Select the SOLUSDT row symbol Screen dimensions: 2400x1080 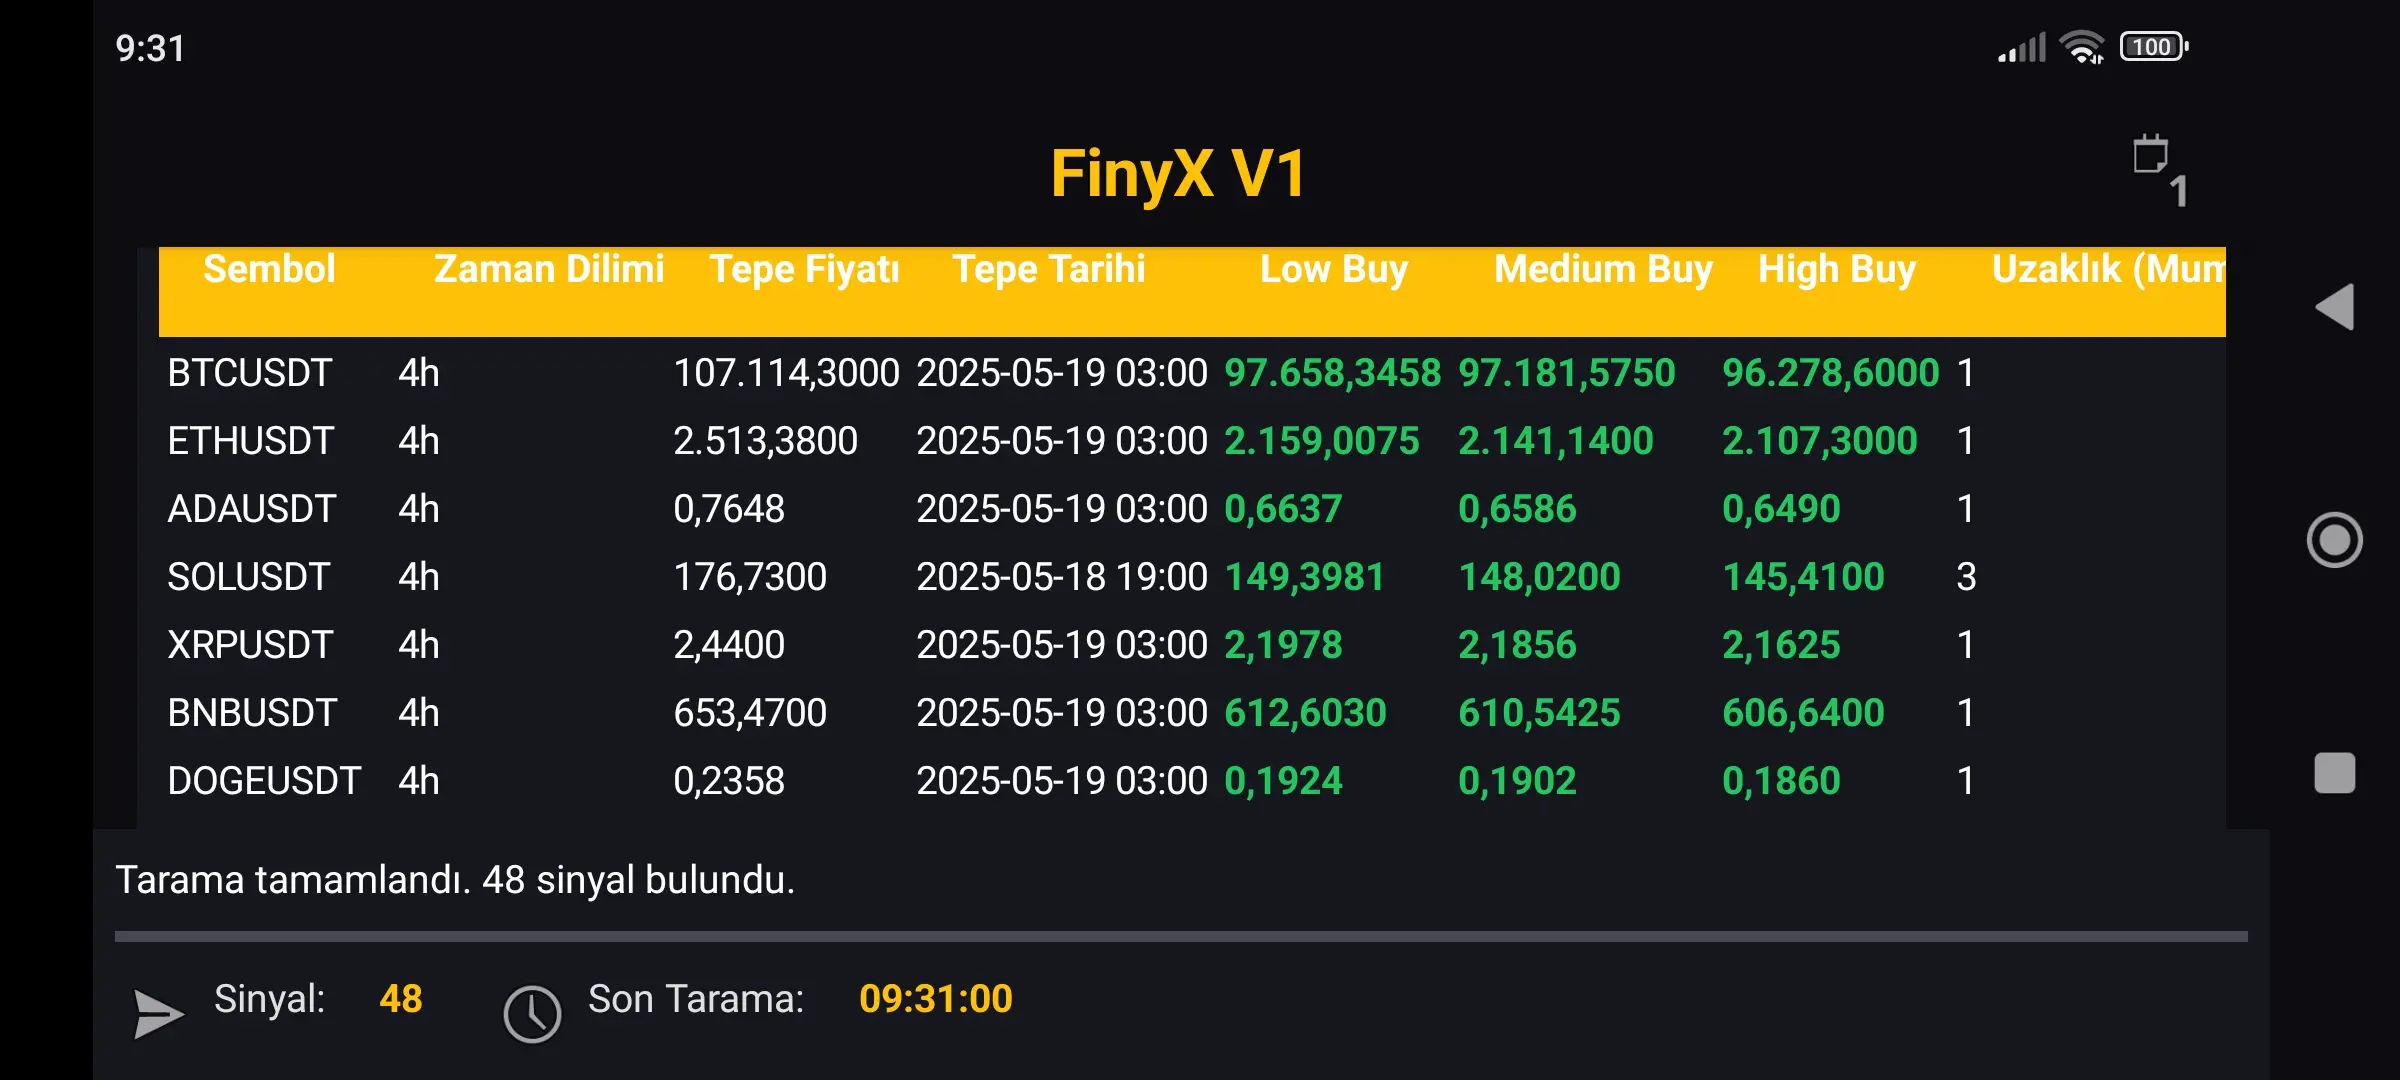tap(248, 577)
